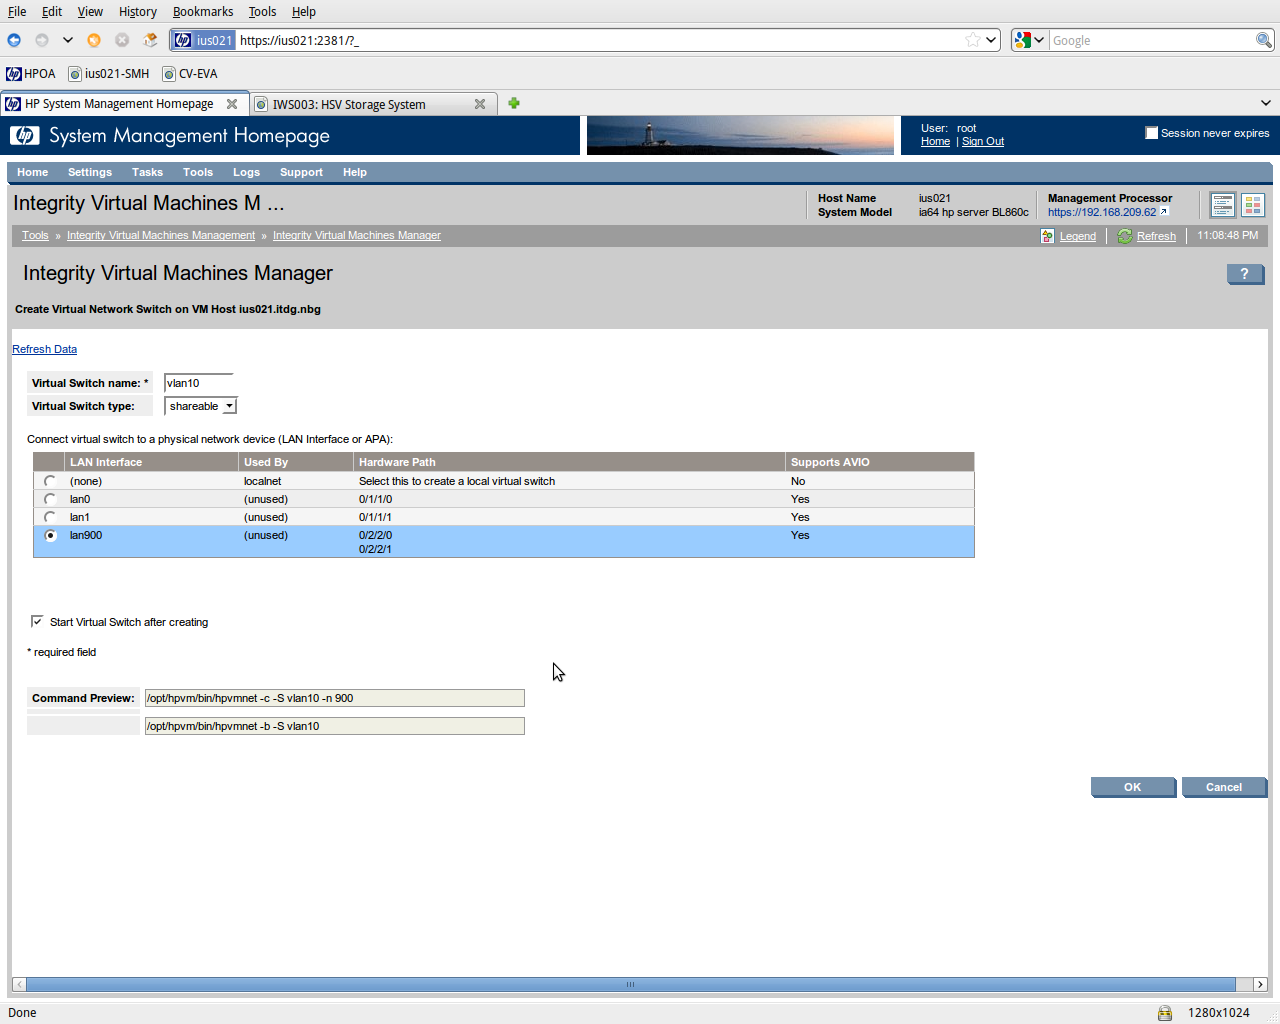Reload the page with the orange reload icon
This screenshot has width=1280, height=1024.
point(94,40)
